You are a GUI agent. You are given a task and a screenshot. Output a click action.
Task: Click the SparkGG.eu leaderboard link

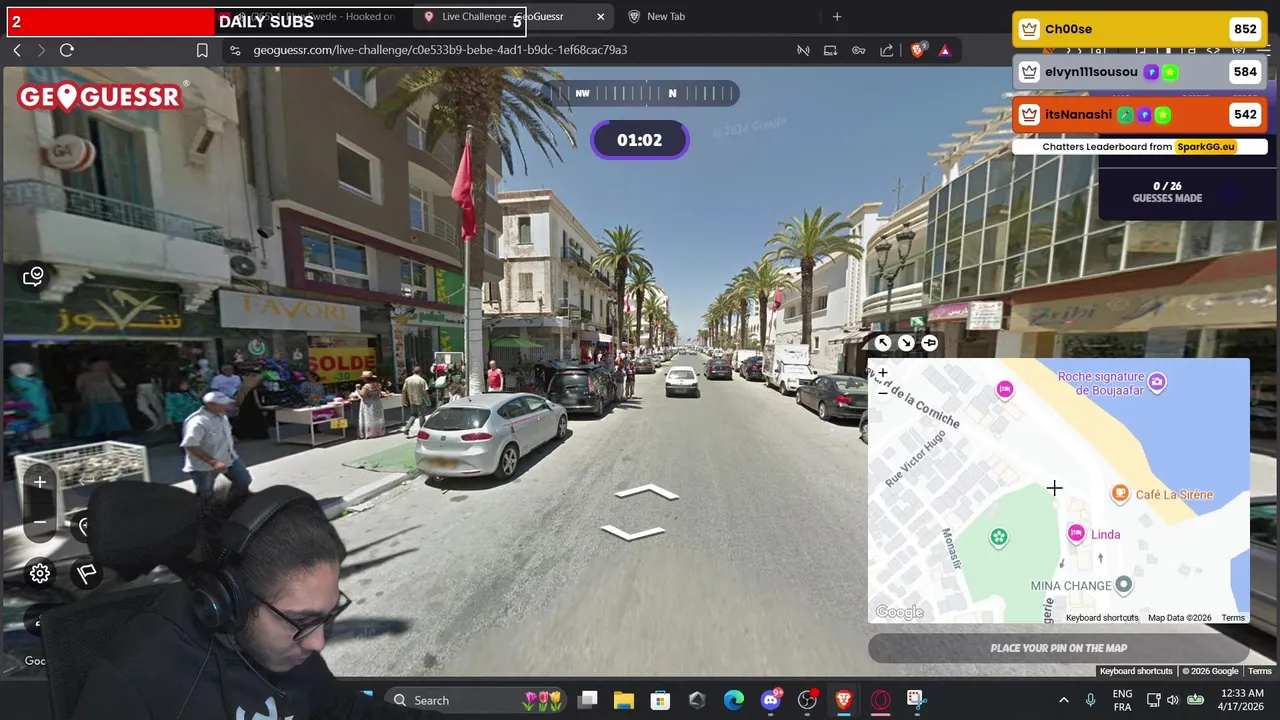pyautogui.click(x=1206, y=147)
